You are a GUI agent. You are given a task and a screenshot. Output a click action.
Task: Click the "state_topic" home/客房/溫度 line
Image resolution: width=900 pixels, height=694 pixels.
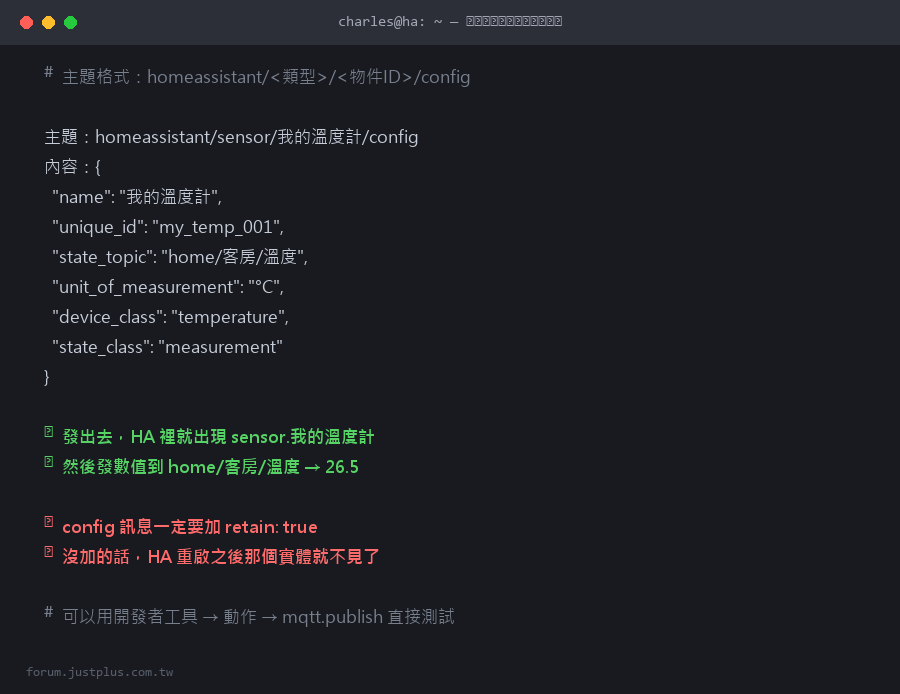pyautogui.click(x=180, y=257)
